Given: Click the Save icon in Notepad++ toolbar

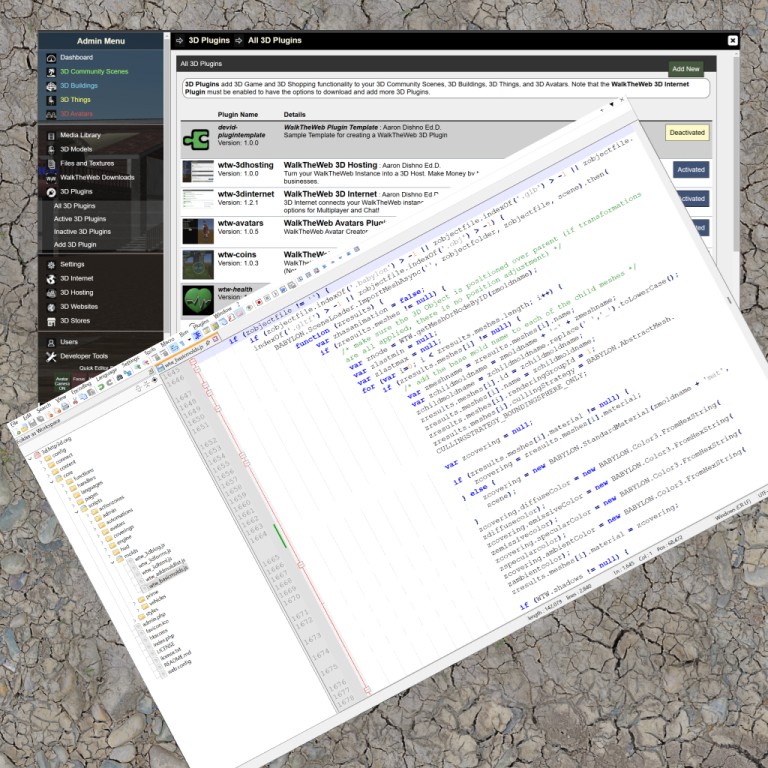Looking at the screenshot, I should [x=32, y=423].
